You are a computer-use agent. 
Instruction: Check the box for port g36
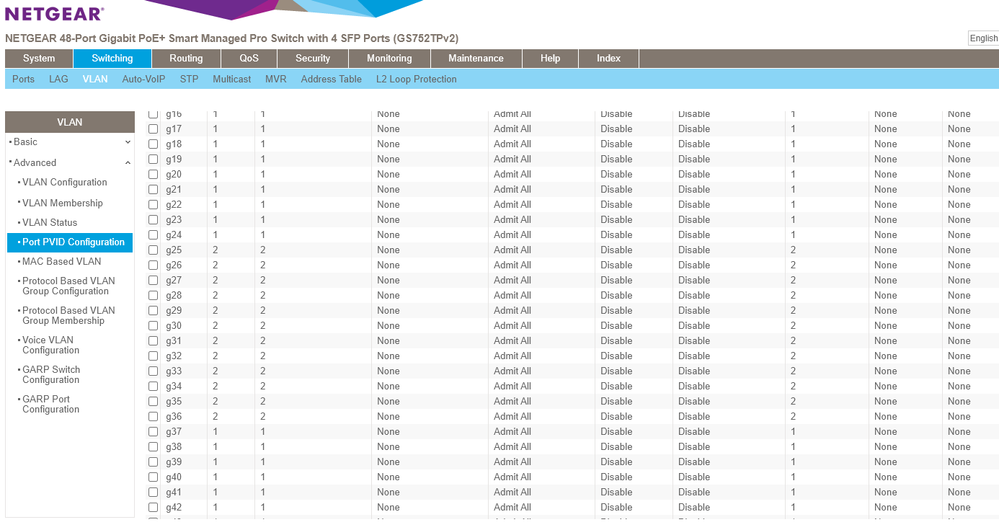tap(153, 417)
